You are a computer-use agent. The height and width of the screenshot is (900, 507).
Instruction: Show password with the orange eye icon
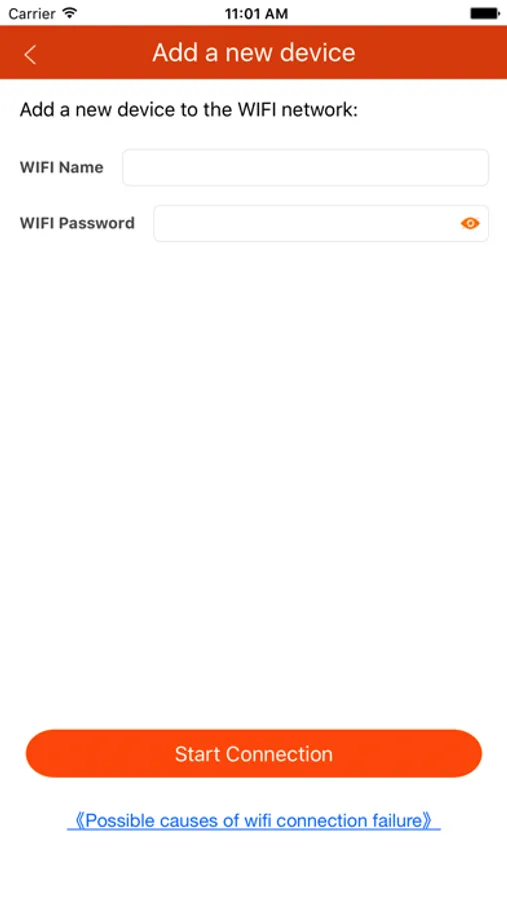470,224
